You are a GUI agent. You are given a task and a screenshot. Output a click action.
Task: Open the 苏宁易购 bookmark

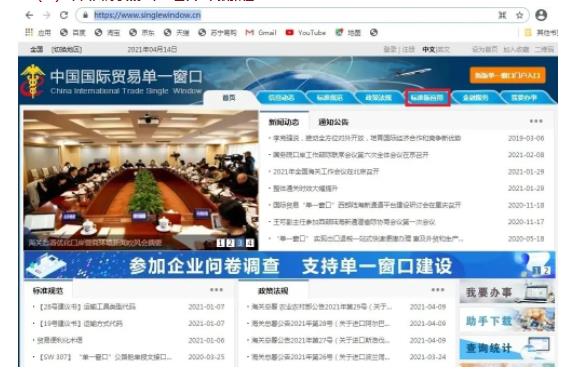pos(218,33)
